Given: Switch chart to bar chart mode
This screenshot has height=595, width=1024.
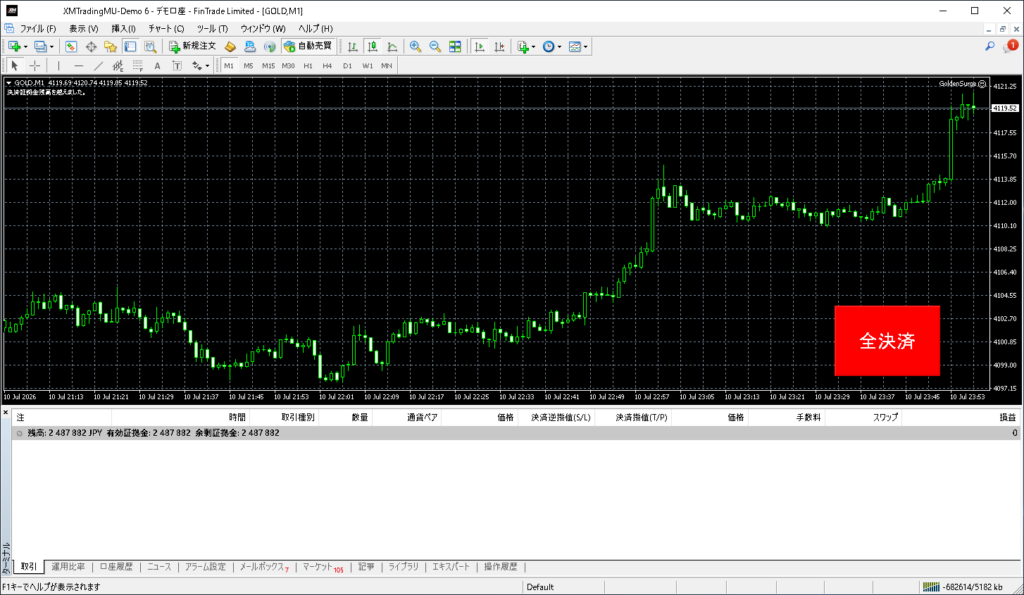Looking at the screenshot, I should point(353,46).
